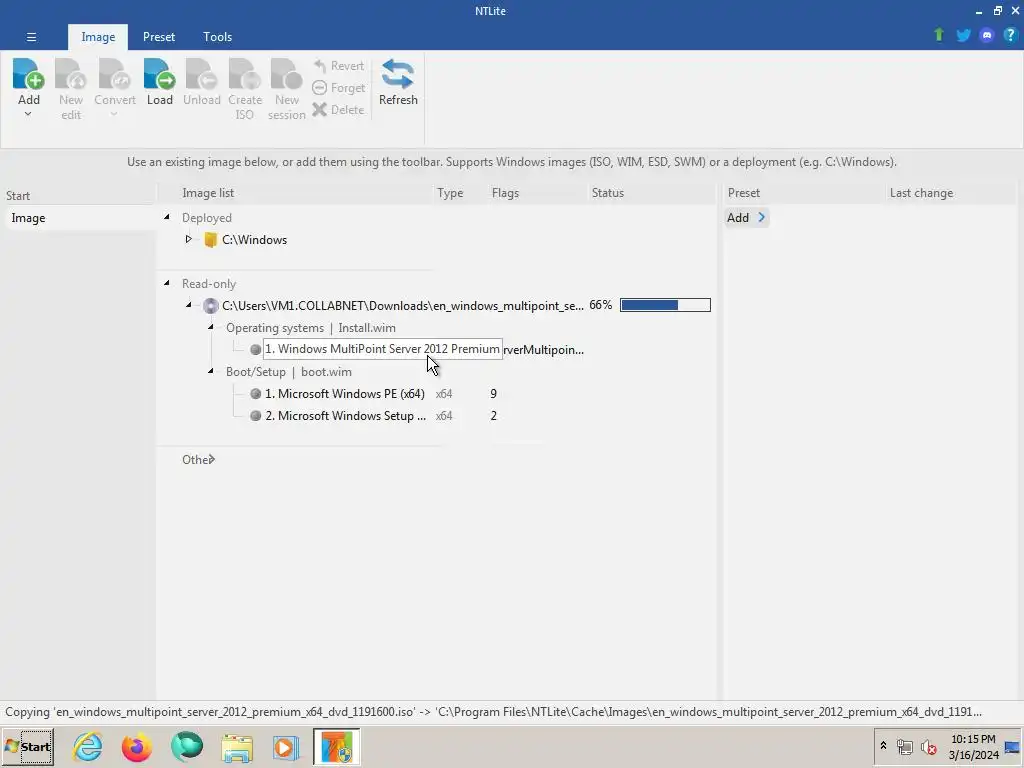Click the ISO disc icon

(210, 306)
